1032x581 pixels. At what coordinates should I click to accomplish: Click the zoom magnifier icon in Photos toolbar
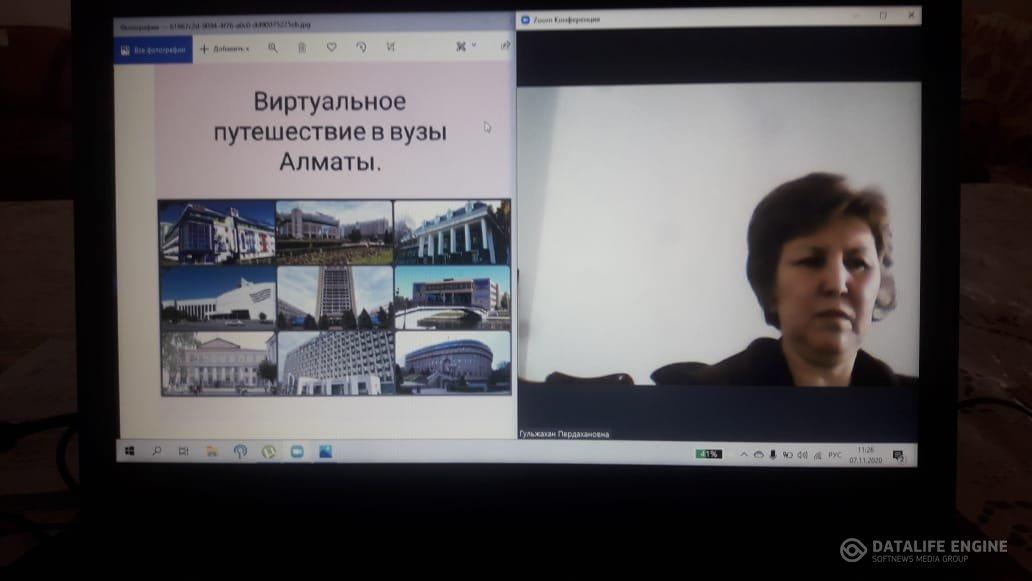click(272, 47)
